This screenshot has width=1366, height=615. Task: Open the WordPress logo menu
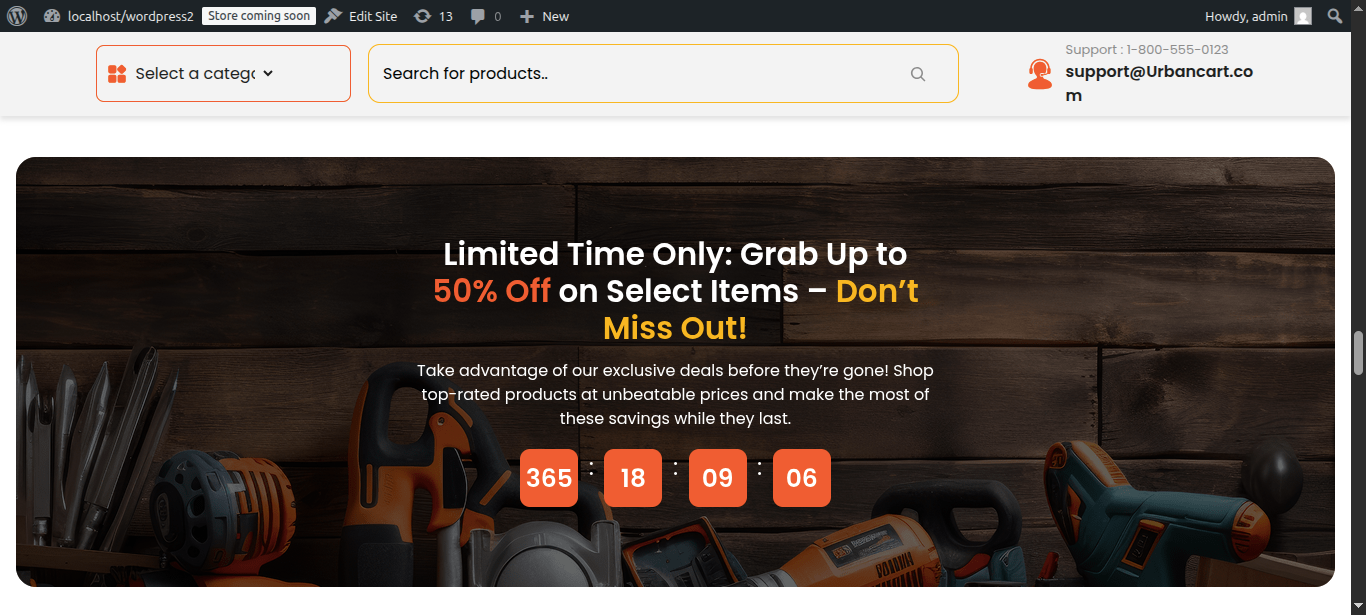pyautogui.click(x=16, y=16)
